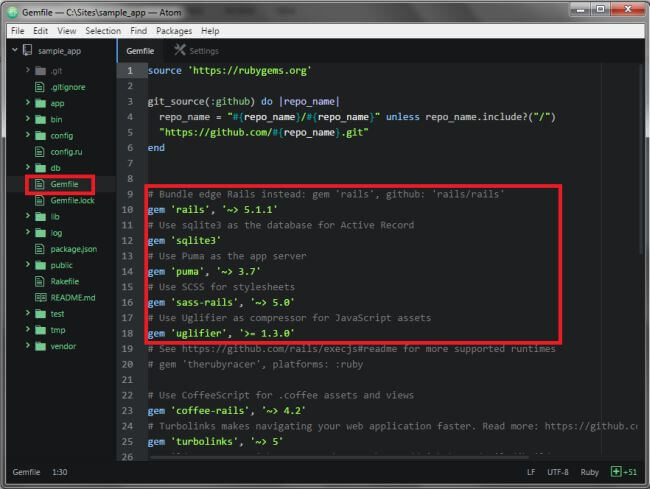The image size is (650, 489).
Task: Click 'https://rubygems.org' string on line 1
Action: pos(250,70)
